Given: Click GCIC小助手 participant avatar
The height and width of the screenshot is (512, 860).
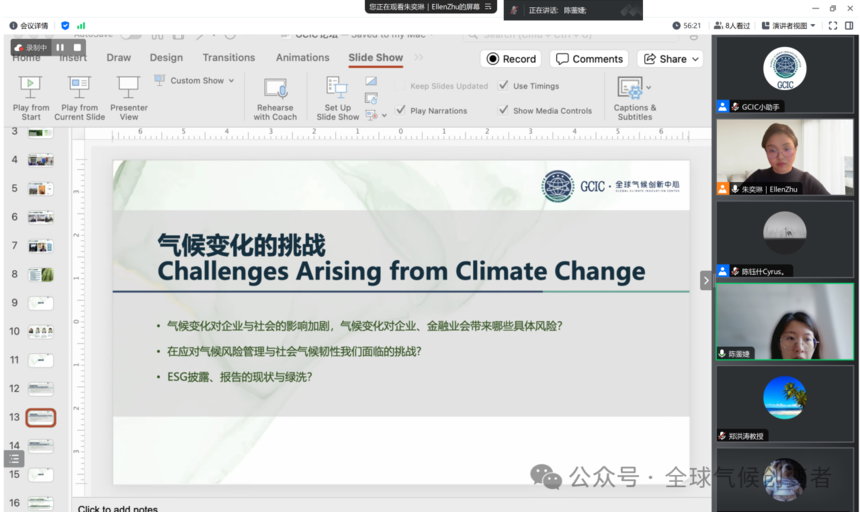Looking at the screenshot, I should (x=785, y=69).
